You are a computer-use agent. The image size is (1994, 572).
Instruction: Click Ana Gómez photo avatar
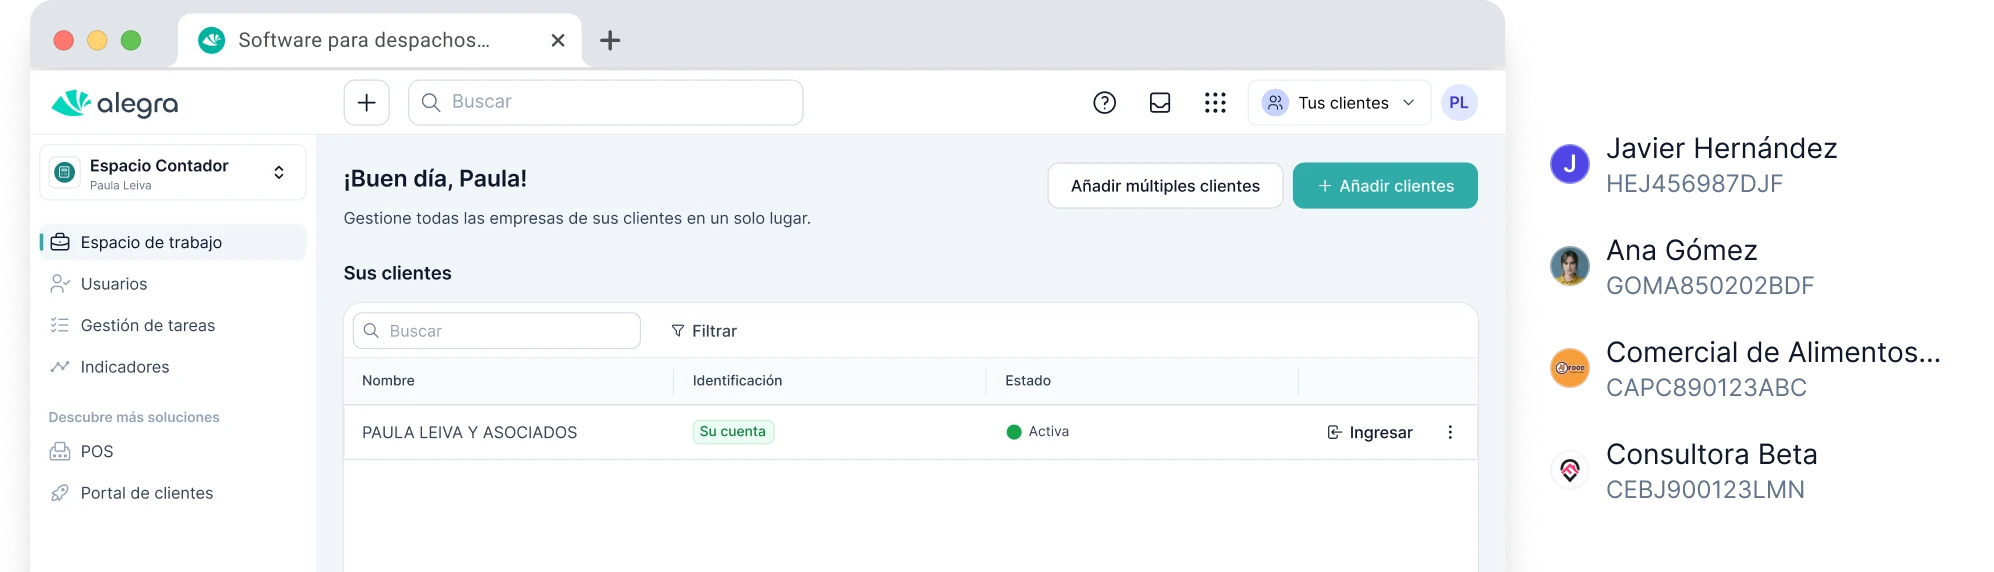1570,266
